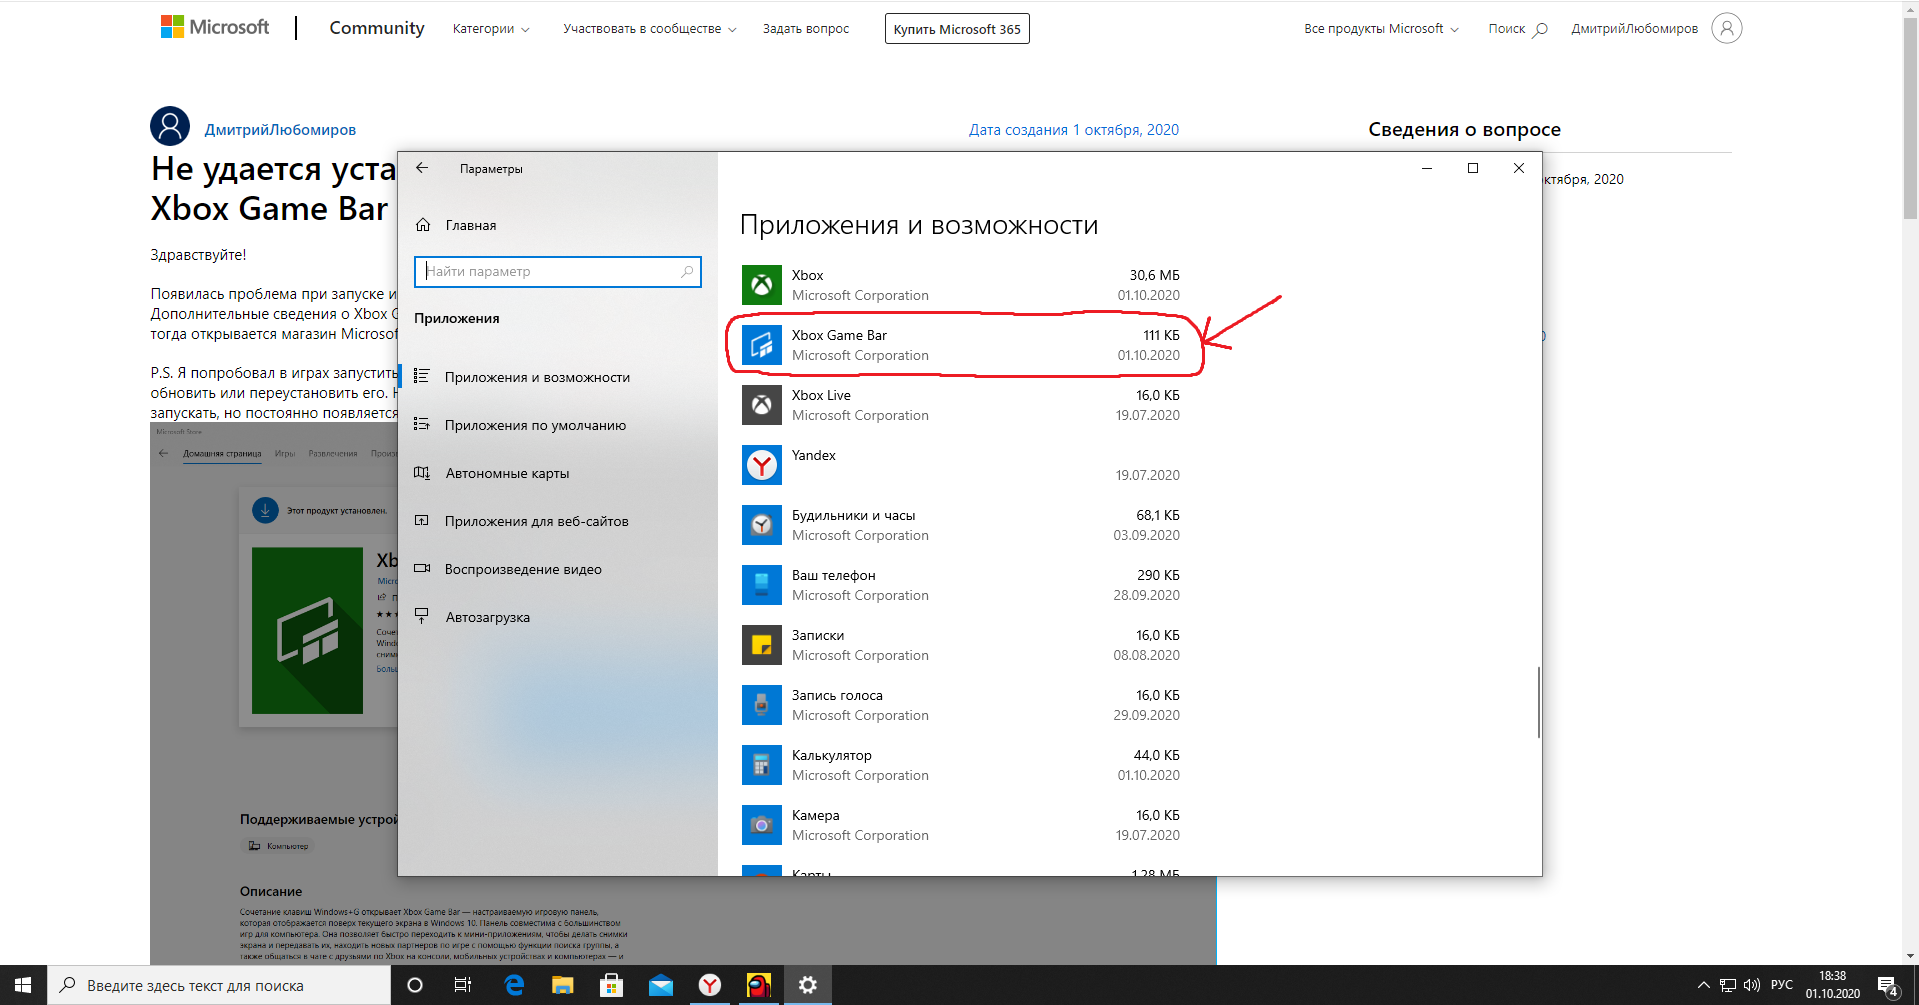Select the Xbox Game Bar list row text

[839, 335]
